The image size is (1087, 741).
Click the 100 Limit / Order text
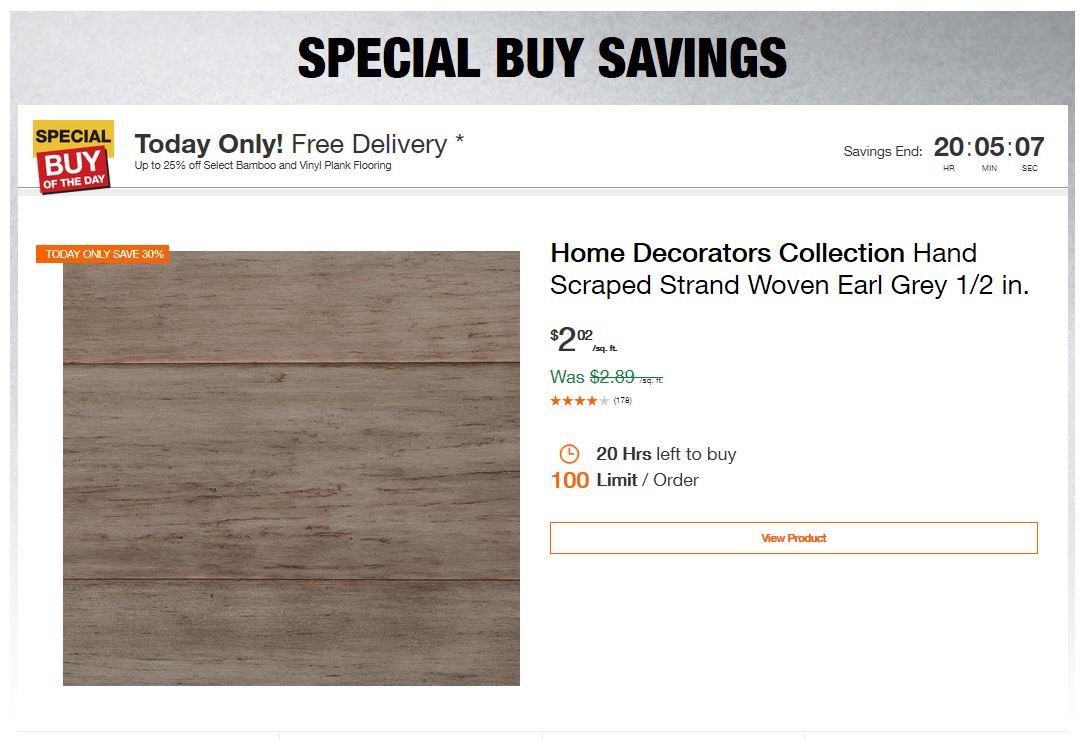click(x=624, y=480)
